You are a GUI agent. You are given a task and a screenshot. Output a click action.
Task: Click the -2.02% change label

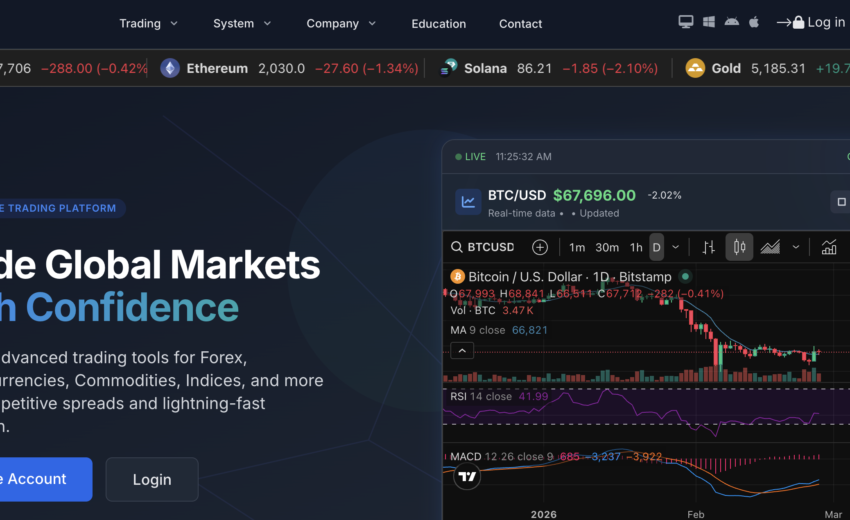point(665,195)
